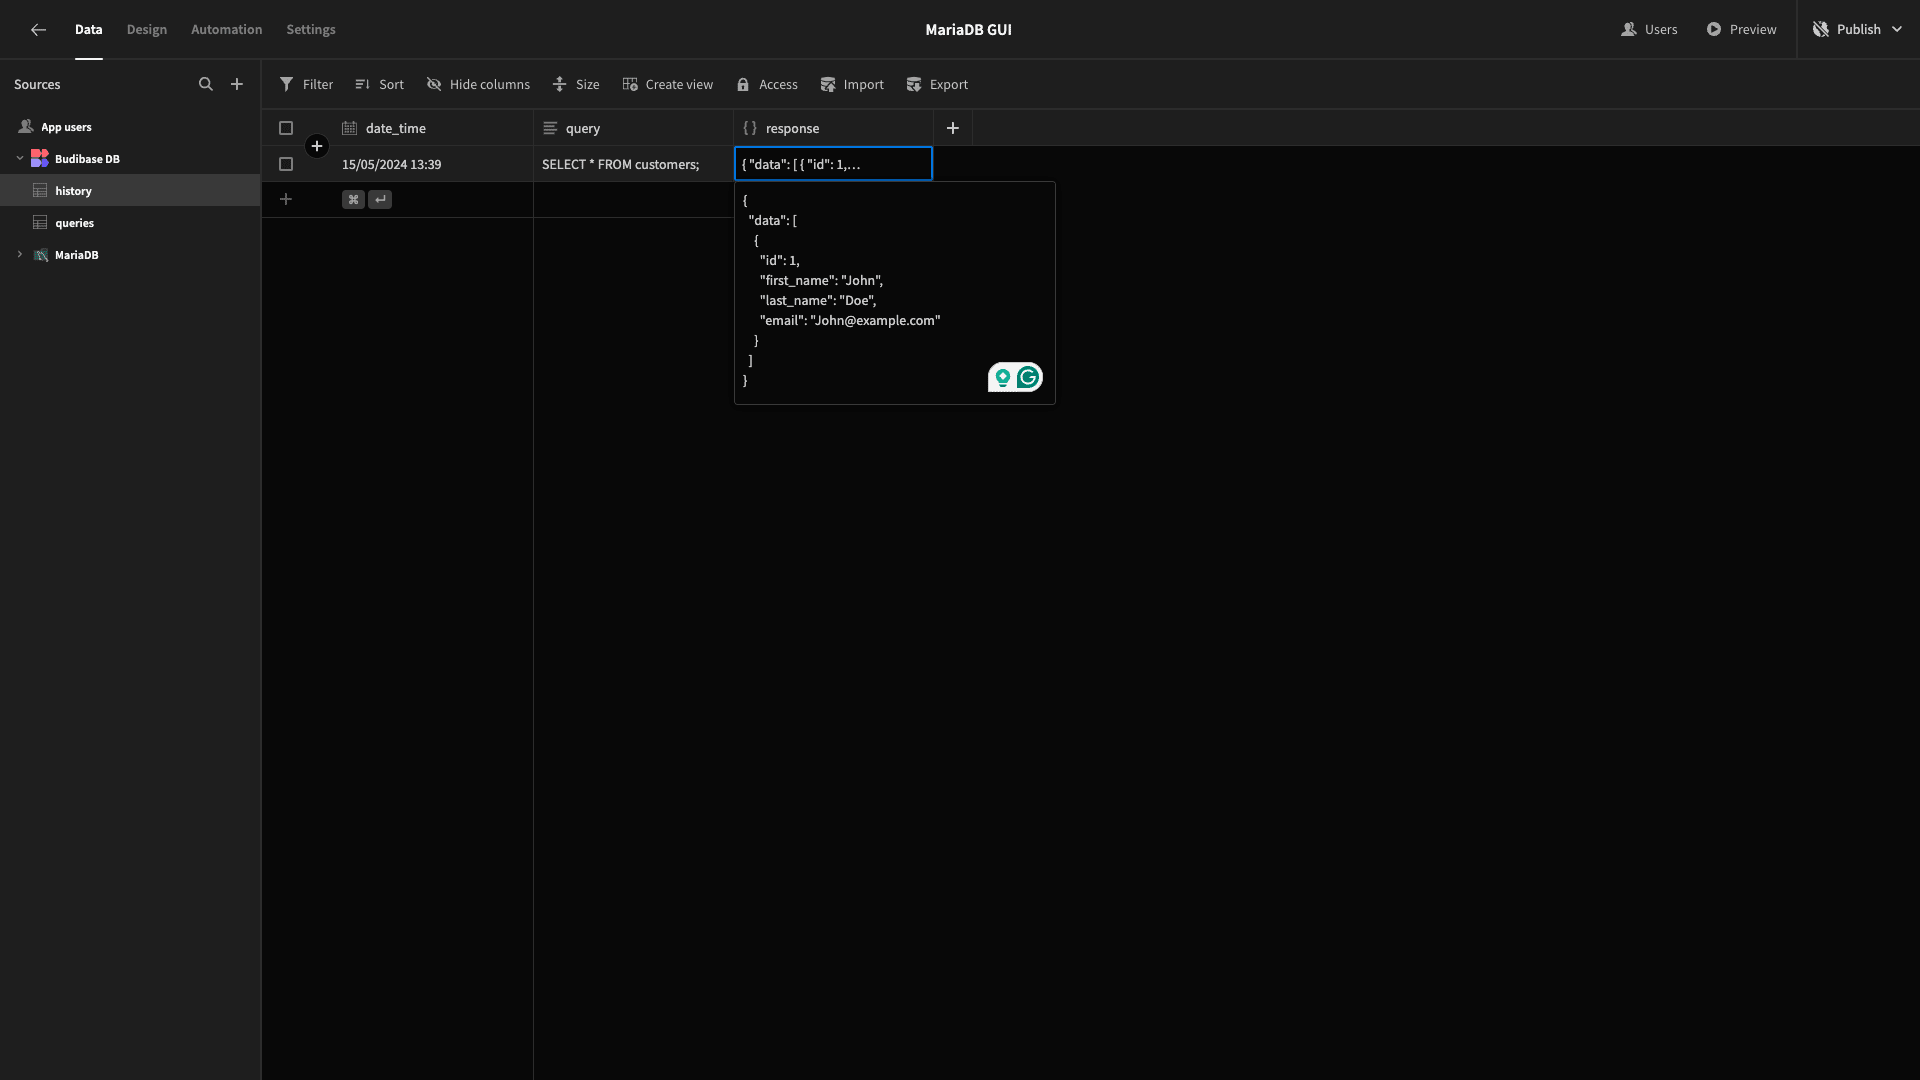Viewport: 1920px width, 1080px height.
Task: Click the query column header
Action: 633,128
